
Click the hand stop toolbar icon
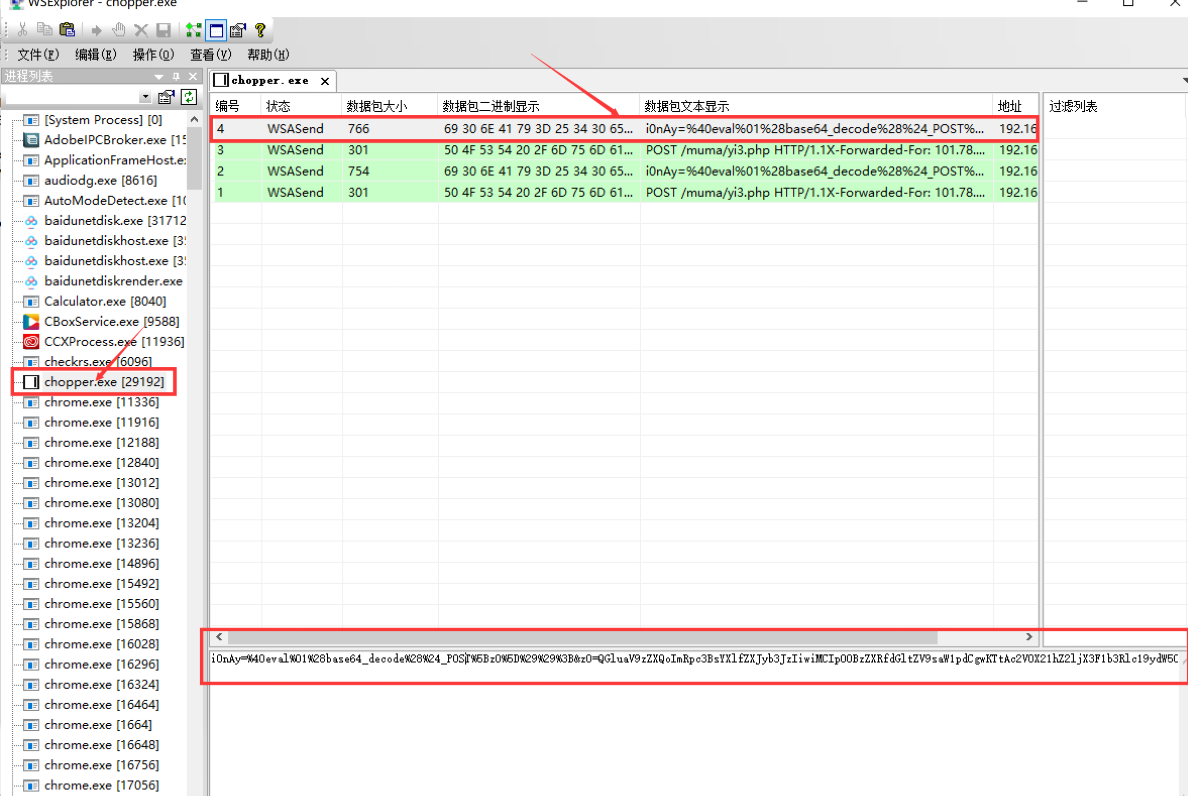click(x=119, y=30)
